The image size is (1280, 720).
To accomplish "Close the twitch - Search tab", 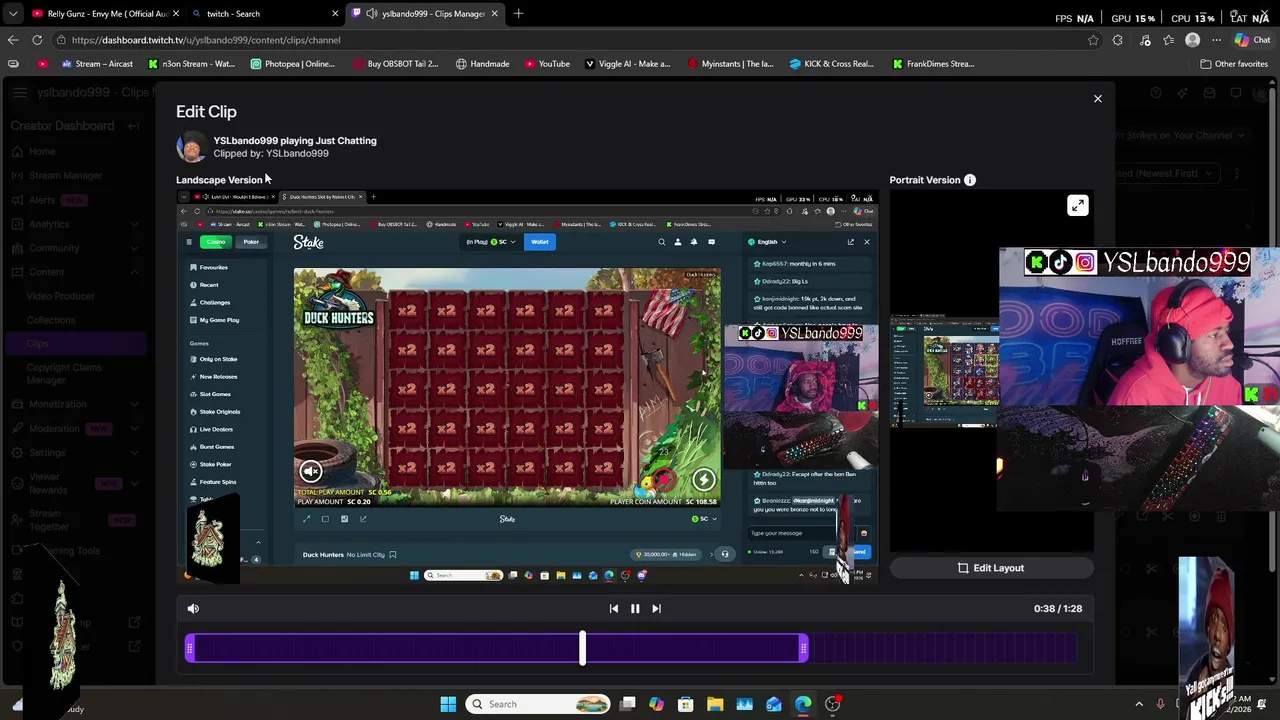I will [x=335, y=14].
